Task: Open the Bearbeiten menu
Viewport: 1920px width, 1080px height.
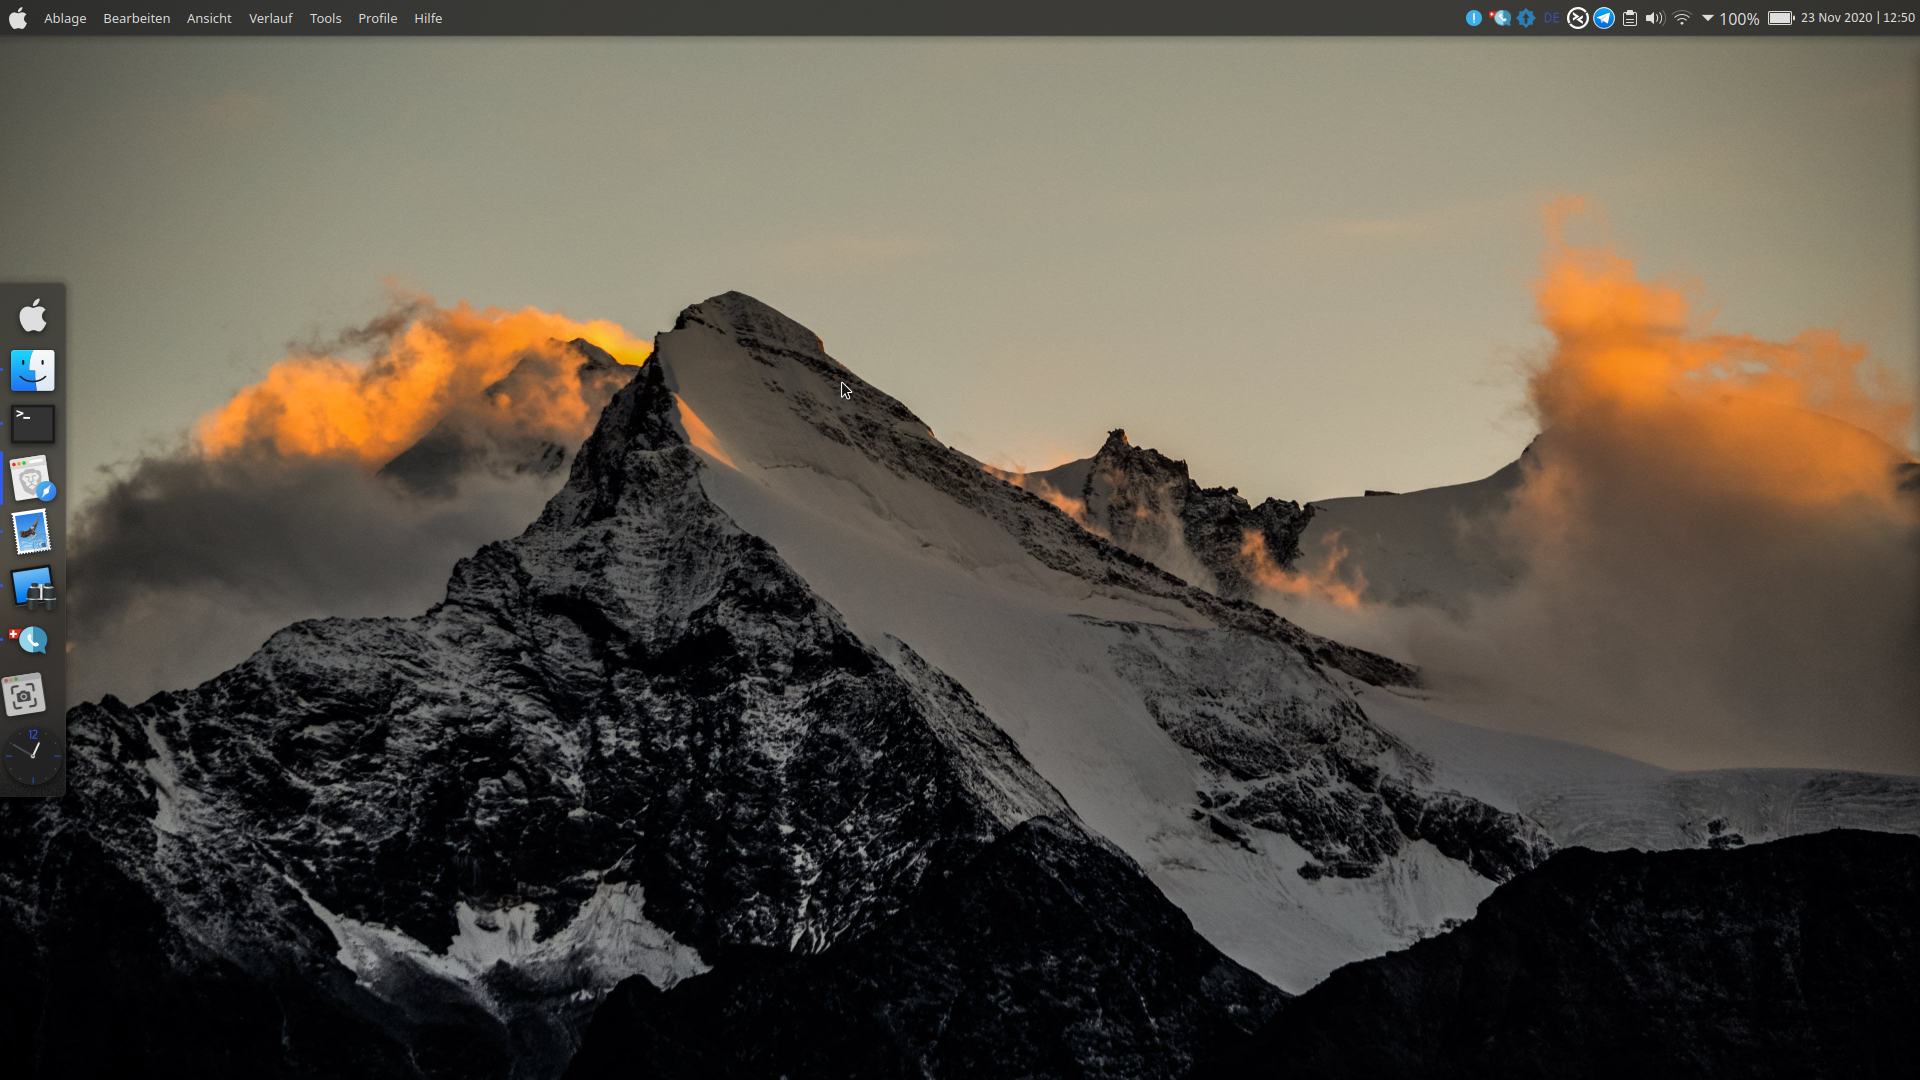Action: click(136, 18)
